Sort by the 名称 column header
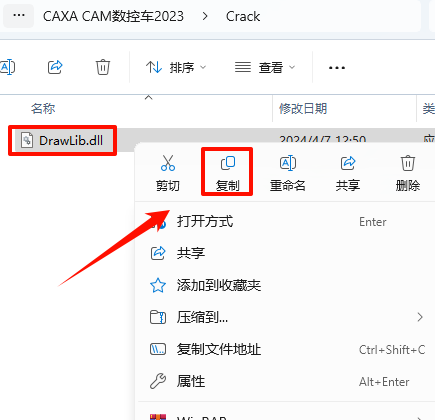The image size is (435, 420). coord(43,108)
